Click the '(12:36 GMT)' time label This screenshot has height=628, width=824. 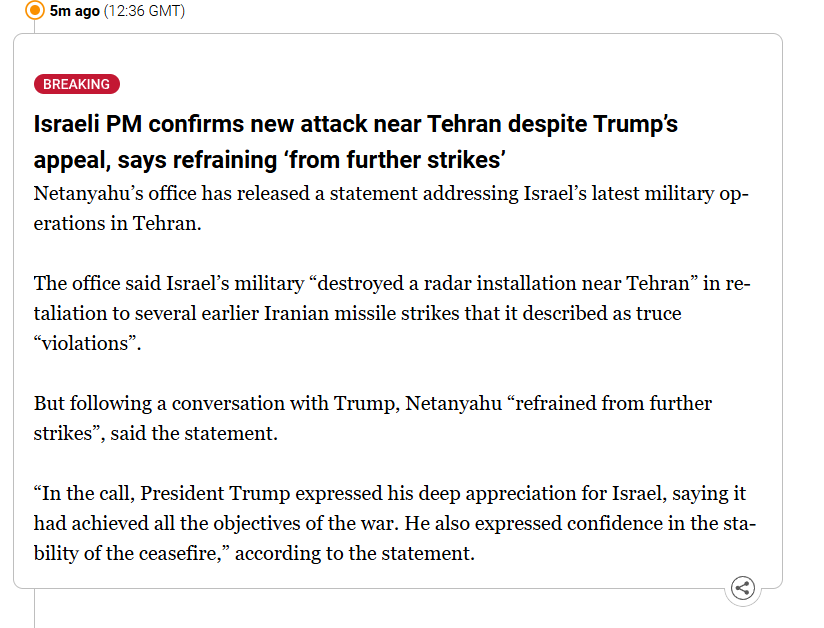point(145,11)
